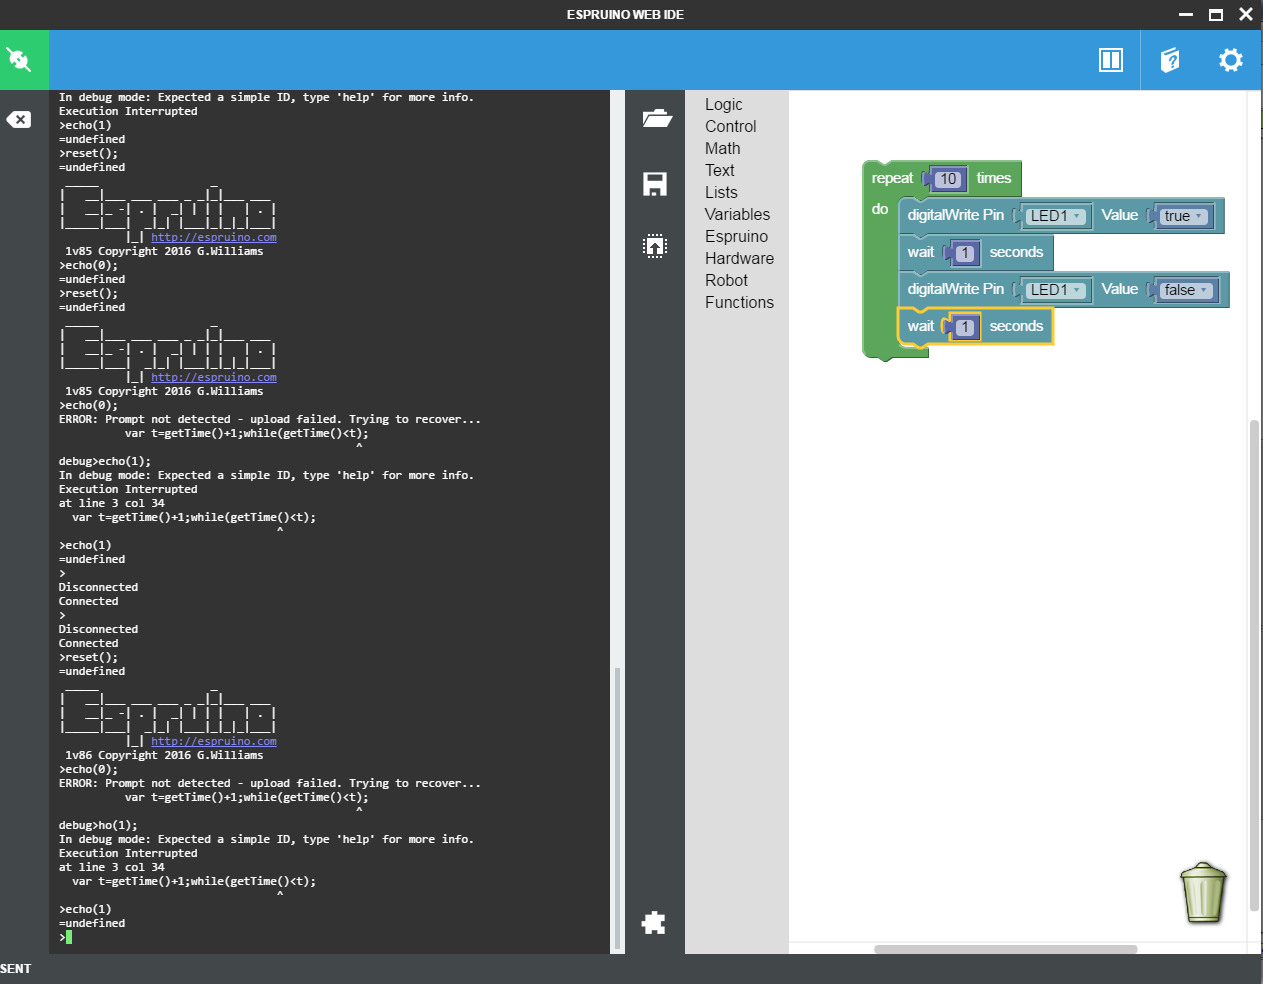
Task: Click the espruino.com link above 1v86 Copyright
Action: 214,742
